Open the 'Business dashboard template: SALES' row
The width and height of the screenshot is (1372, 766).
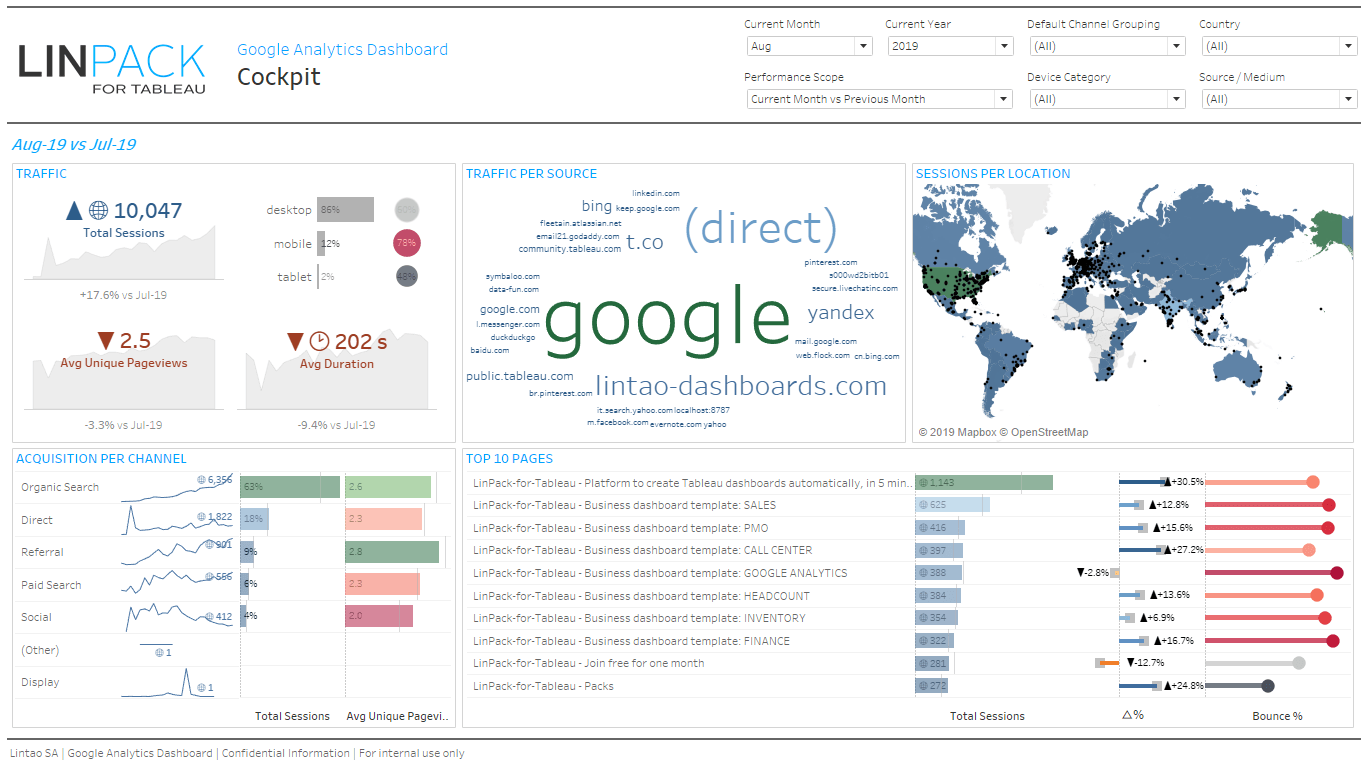(x=624, y=505)
